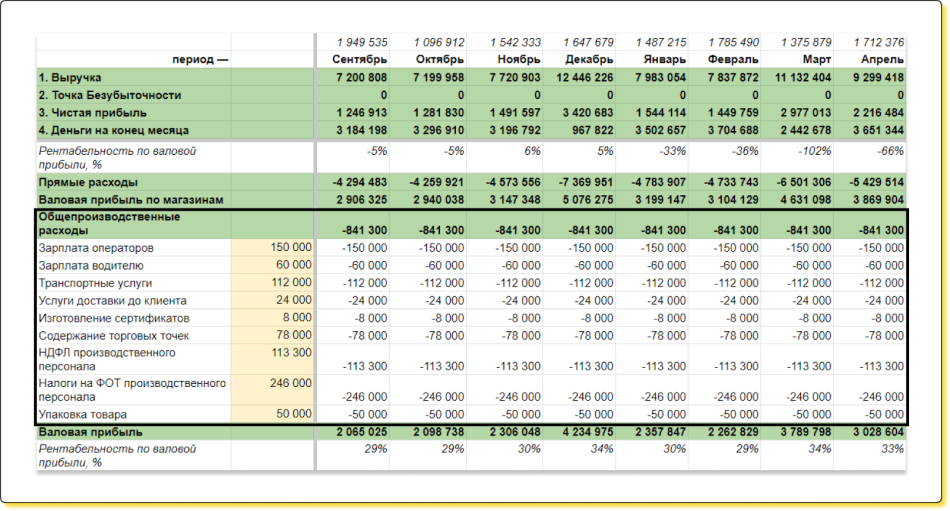Select the Февраль column header

(x=733, y=59)
